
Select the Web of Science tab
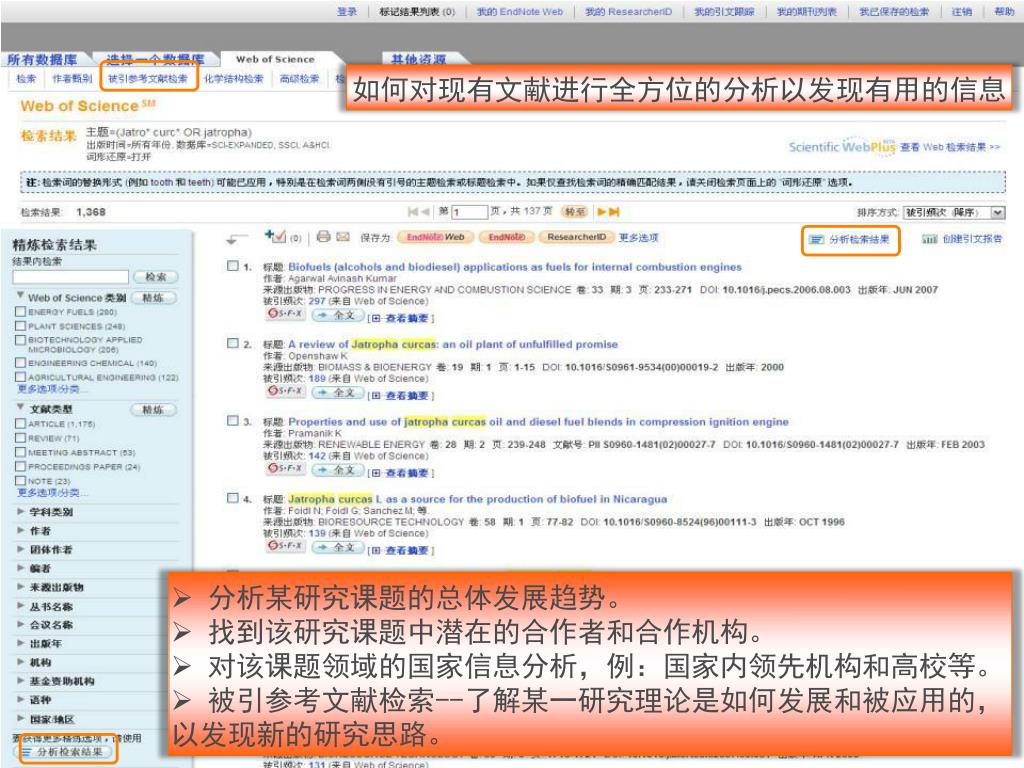[x=275, y=59]
